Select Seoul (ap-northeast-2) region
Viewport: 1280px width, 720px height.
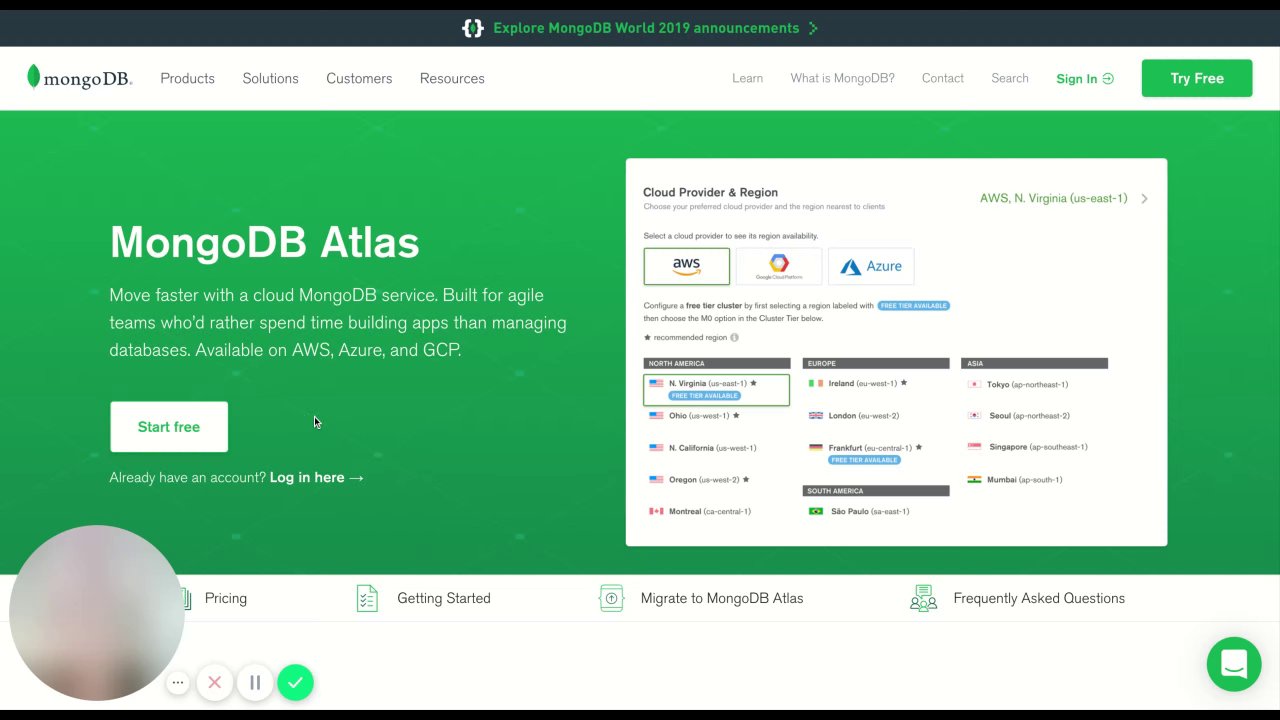(1028, 416)
